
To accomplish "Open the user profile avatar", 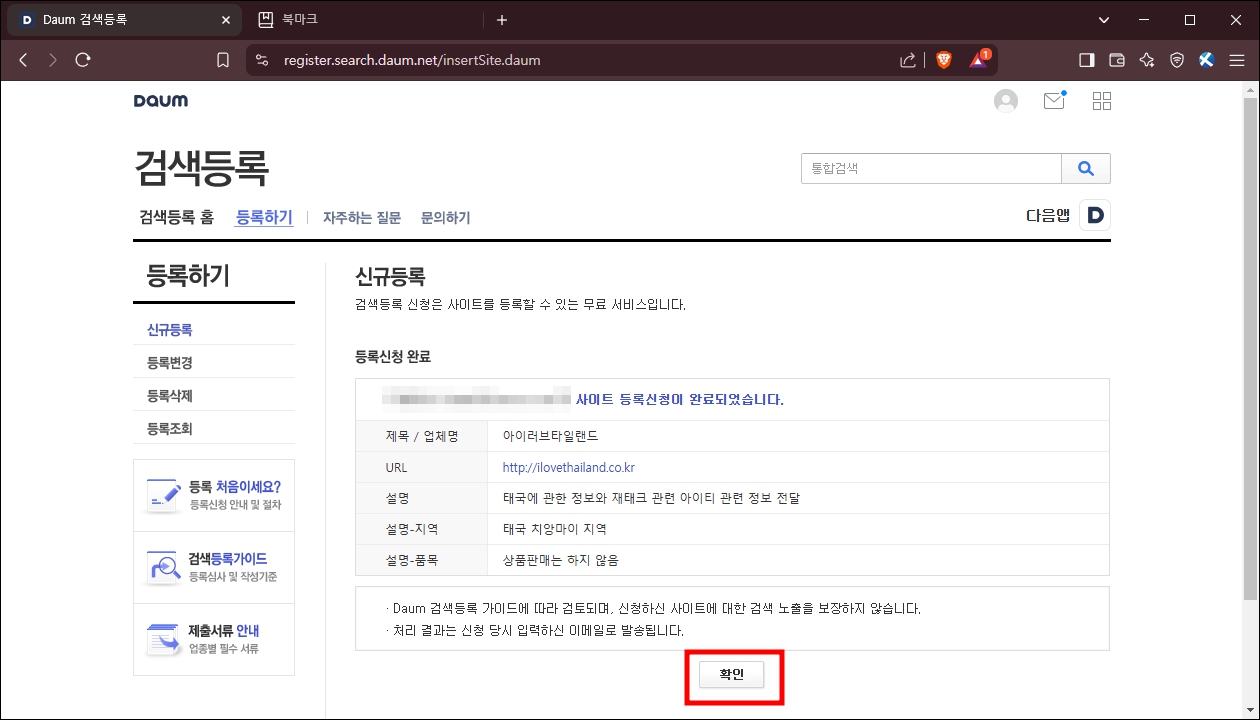I will tap(1006, 101).
